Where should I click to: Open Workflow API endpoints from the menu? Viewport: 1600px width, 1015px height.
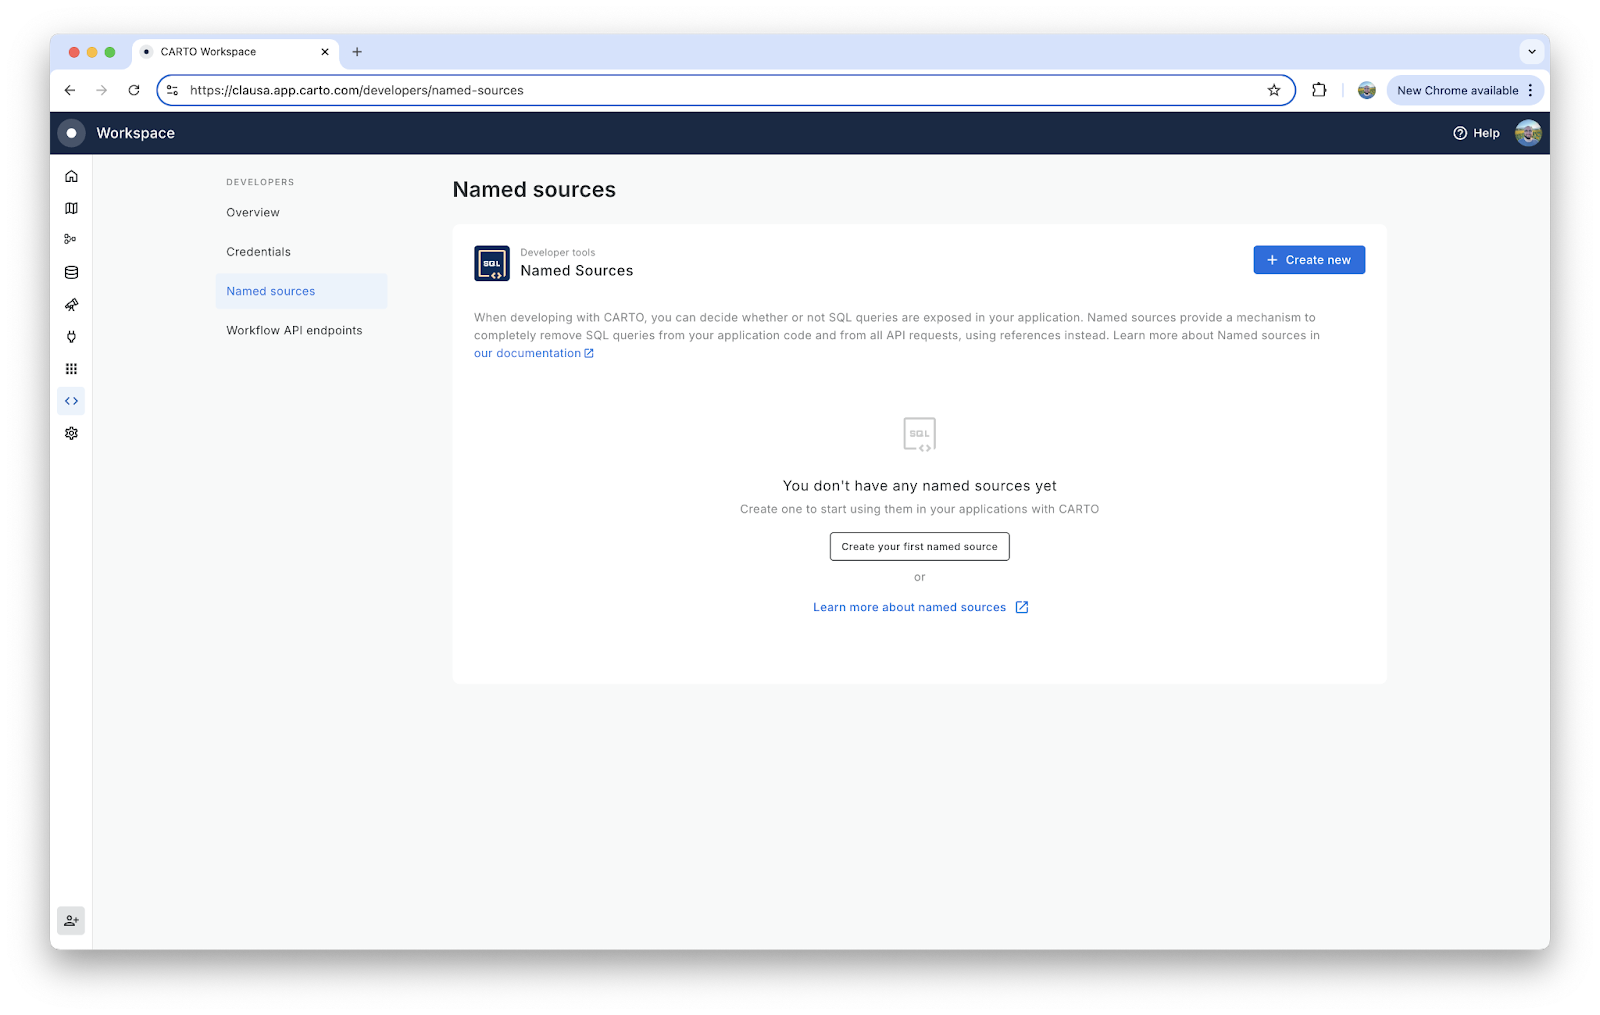(294, 330)
